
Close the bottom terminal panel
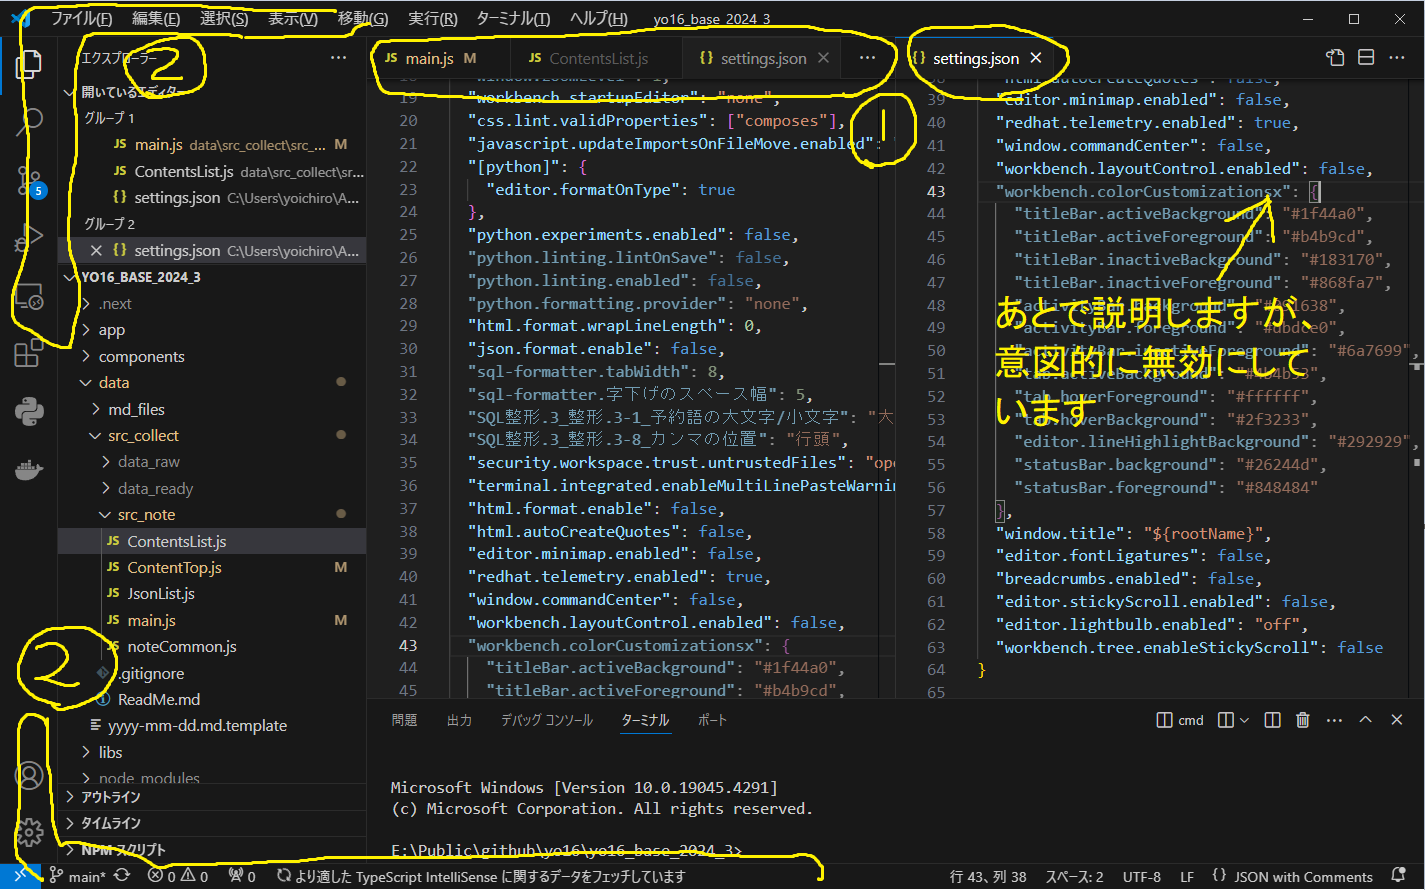[1397, 720]
